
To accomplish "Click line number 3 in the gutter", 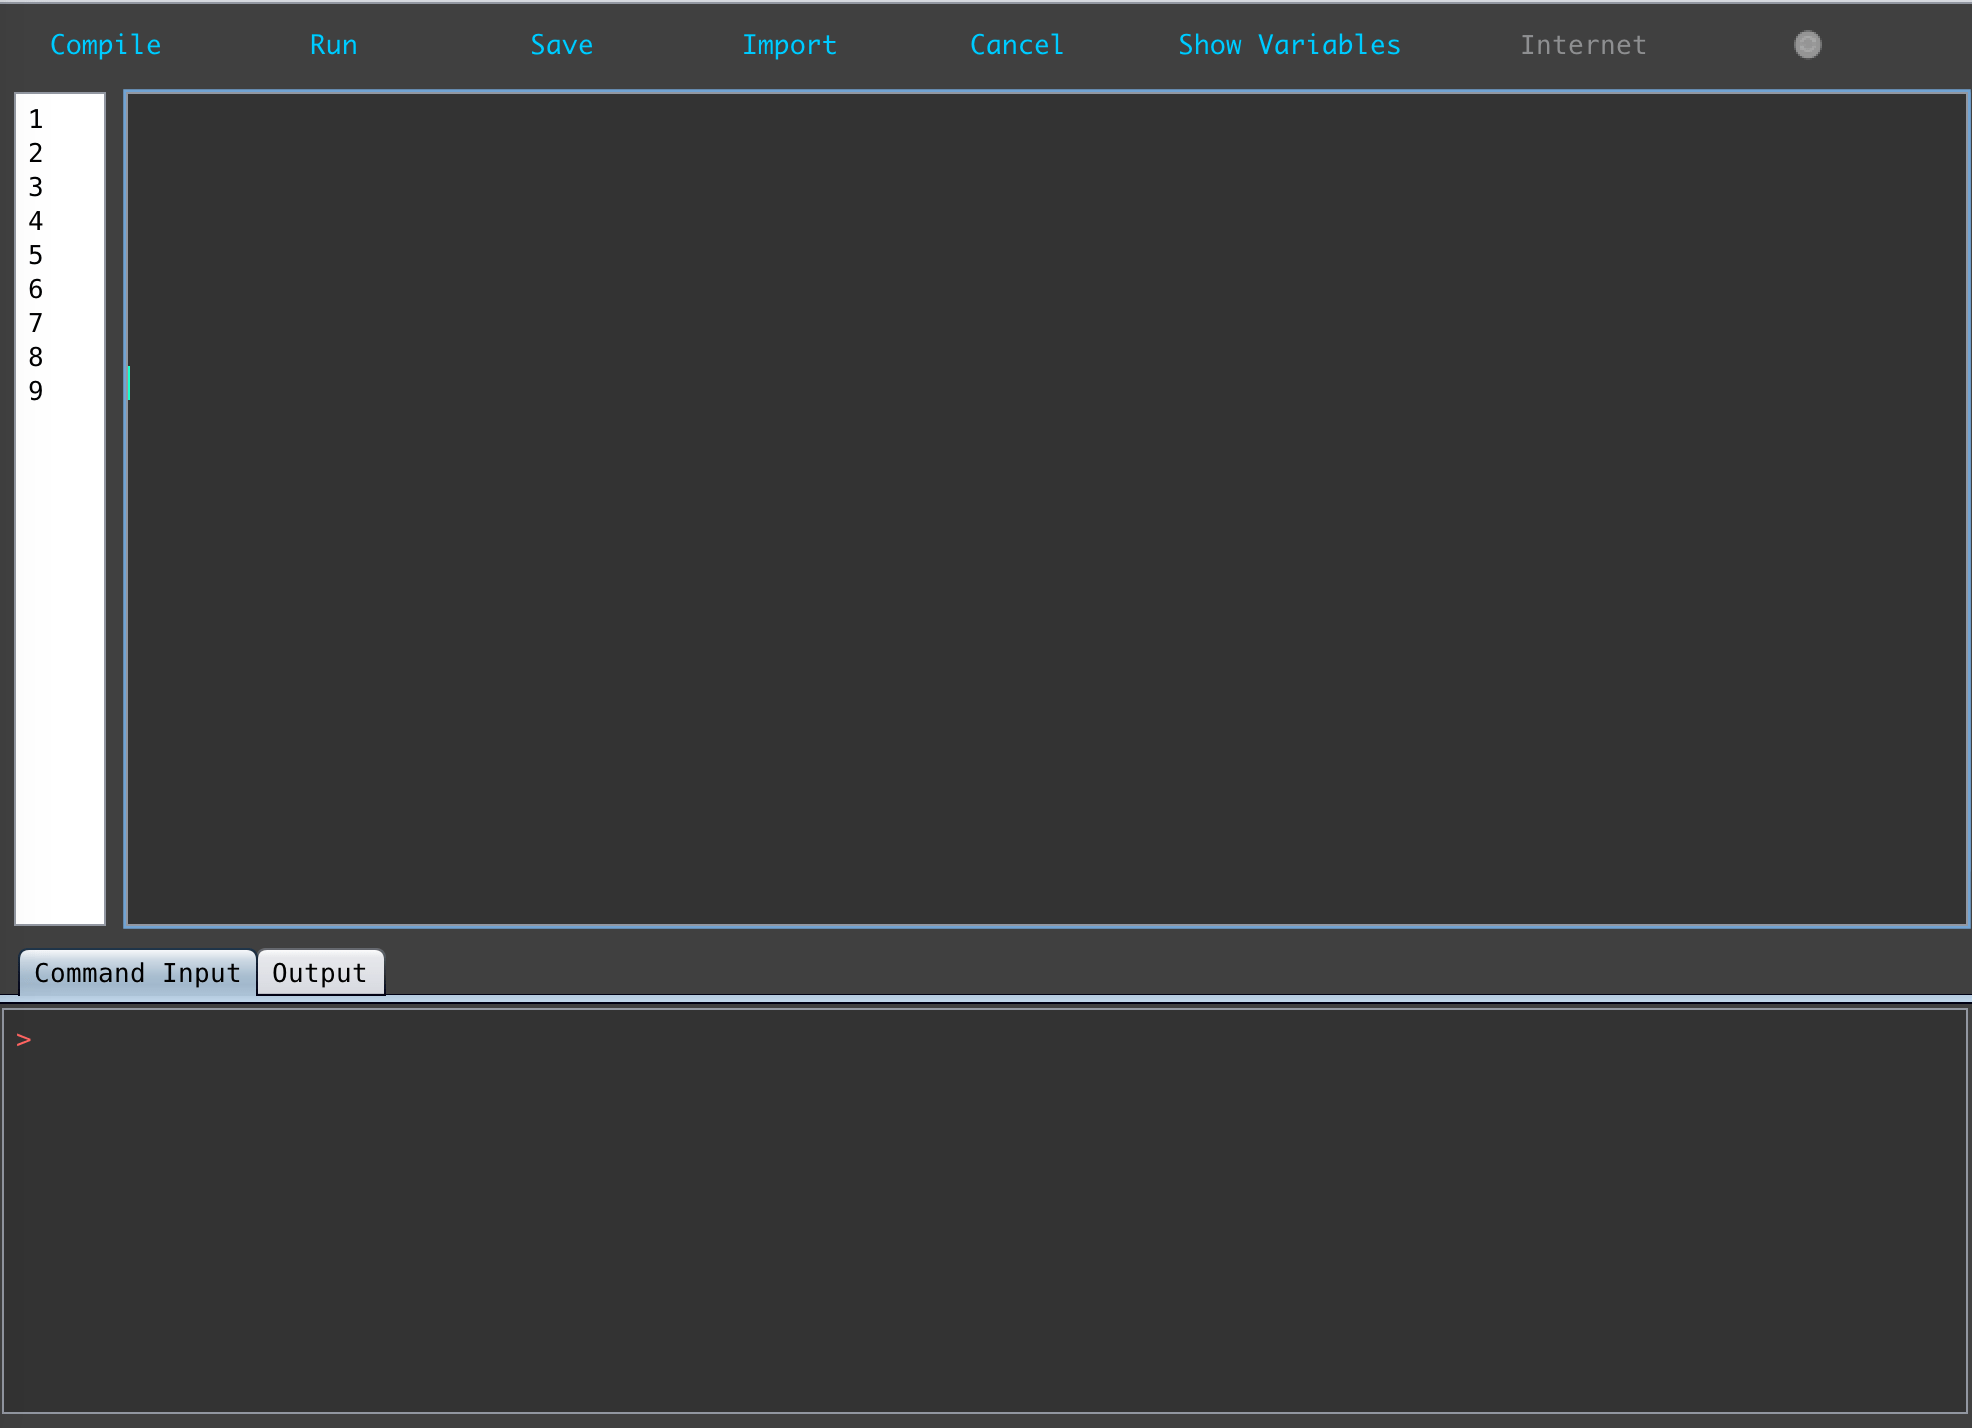I will click(35, 188).
